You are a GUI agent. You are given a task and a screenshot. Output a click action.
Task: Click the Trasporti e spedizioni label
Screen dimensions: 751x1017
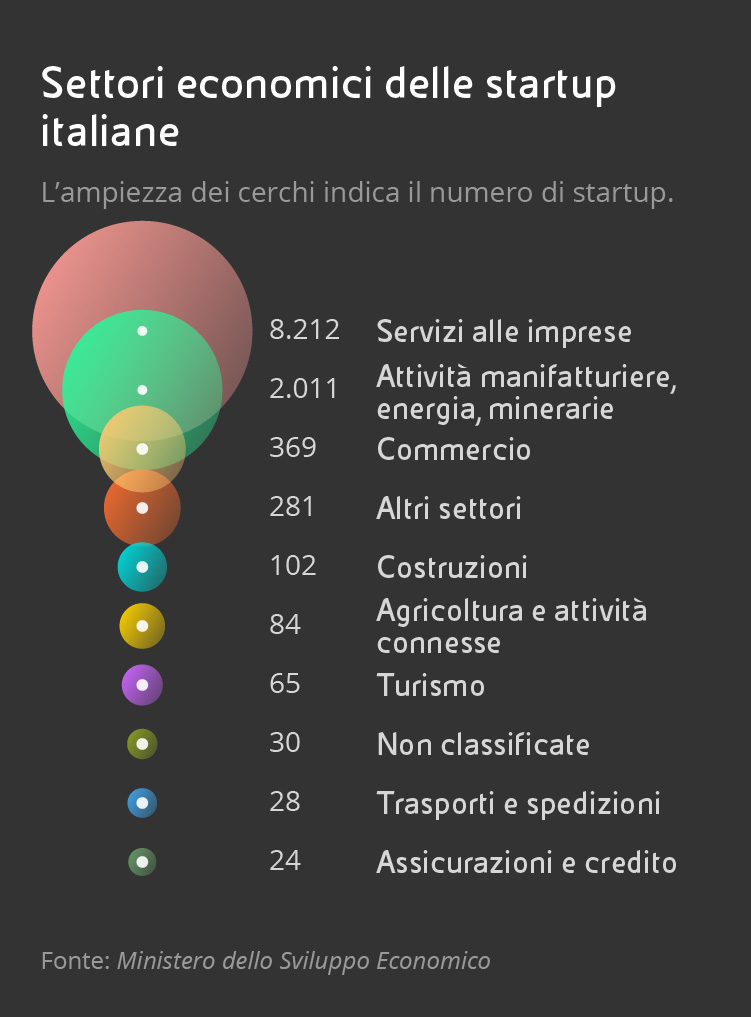518,803
